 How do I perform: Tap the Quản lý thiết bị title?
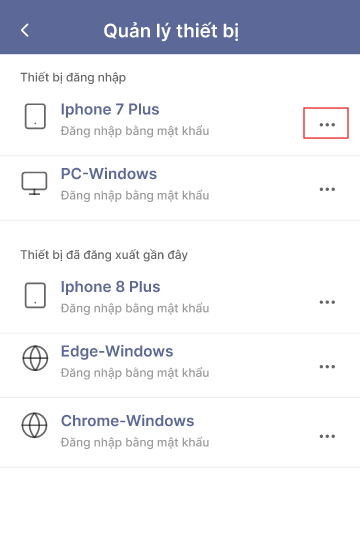click(171, 31)
